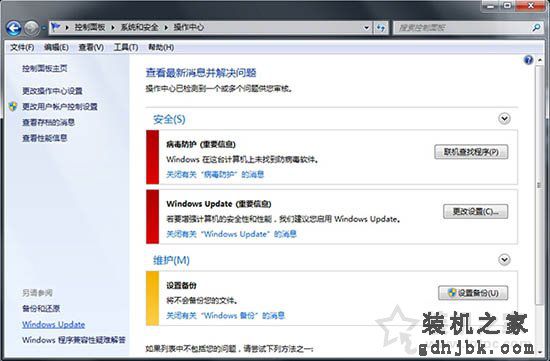This screenshot has width=550, height=361.
Task: Click 操作中心 in the breadcrumb path
Action: 188,27
